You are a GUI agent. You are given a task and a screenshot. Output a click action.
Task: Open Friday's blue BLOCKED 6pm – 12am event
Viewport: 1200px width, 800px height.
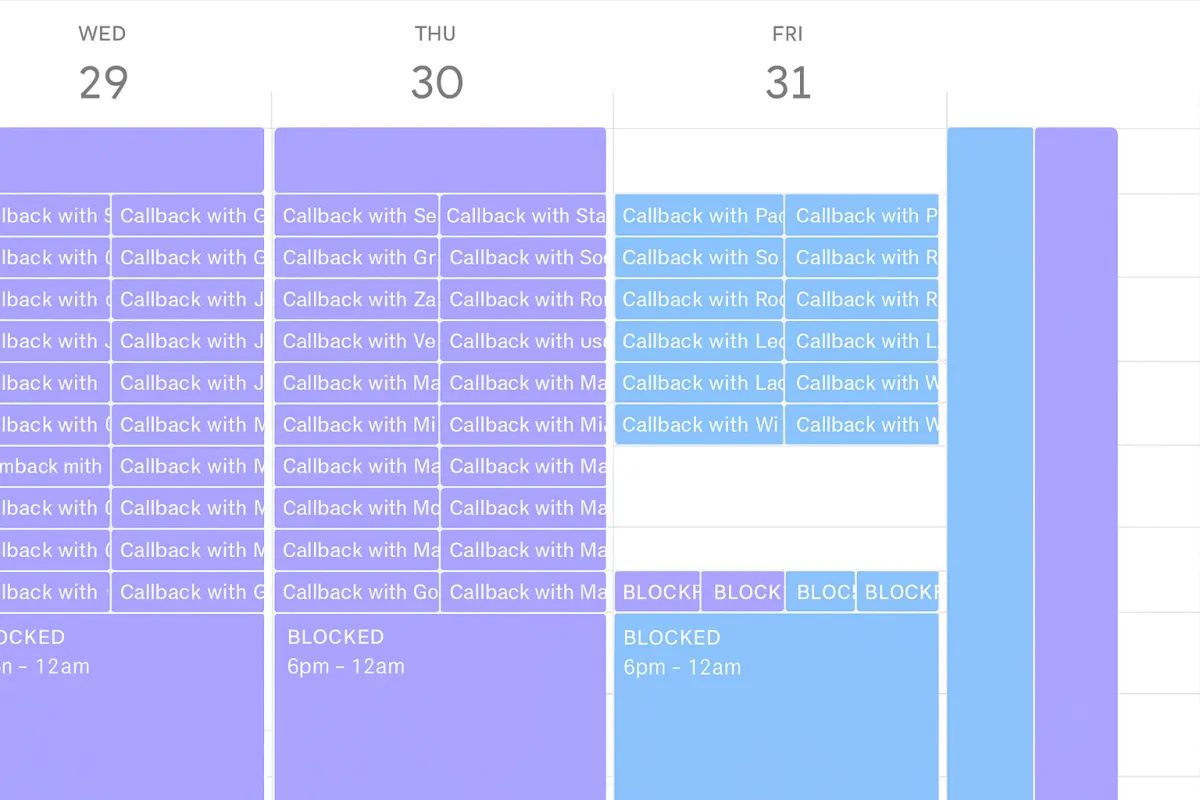pyautogui.click(x=777, y=707)
